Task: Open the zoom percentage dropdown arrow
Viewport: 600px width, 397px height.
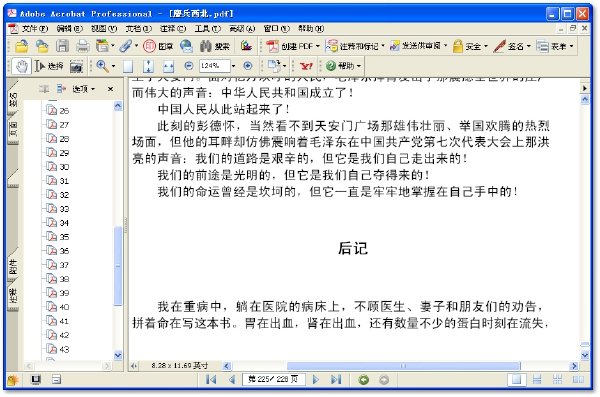Action: coord(233,66)
